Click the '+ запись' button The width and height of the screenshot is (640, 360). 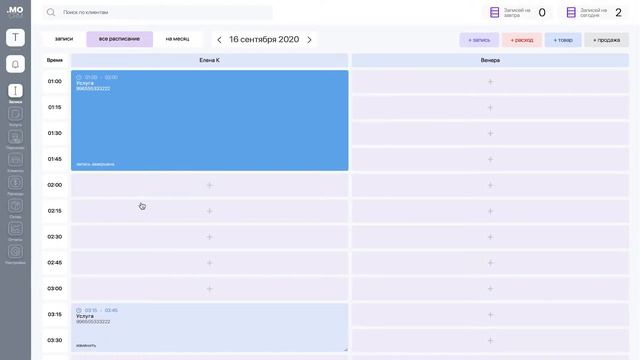point(479,40)
